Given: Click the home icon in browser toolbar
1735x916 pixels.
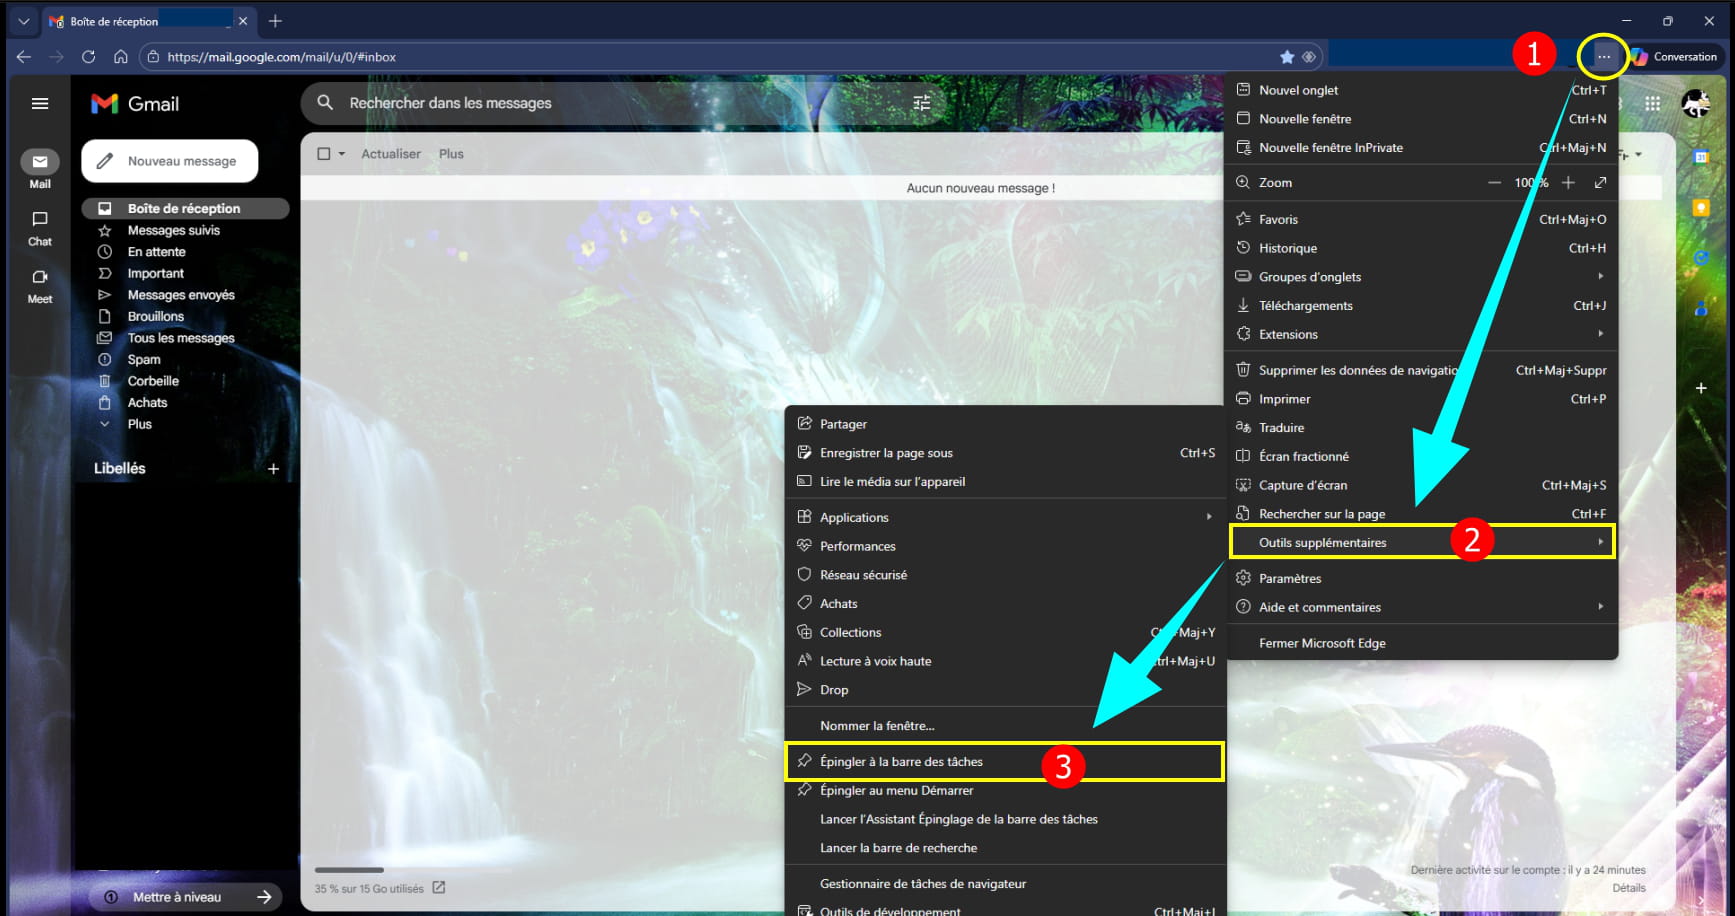Looking at the screenshot, I should (x=120, y=57).
